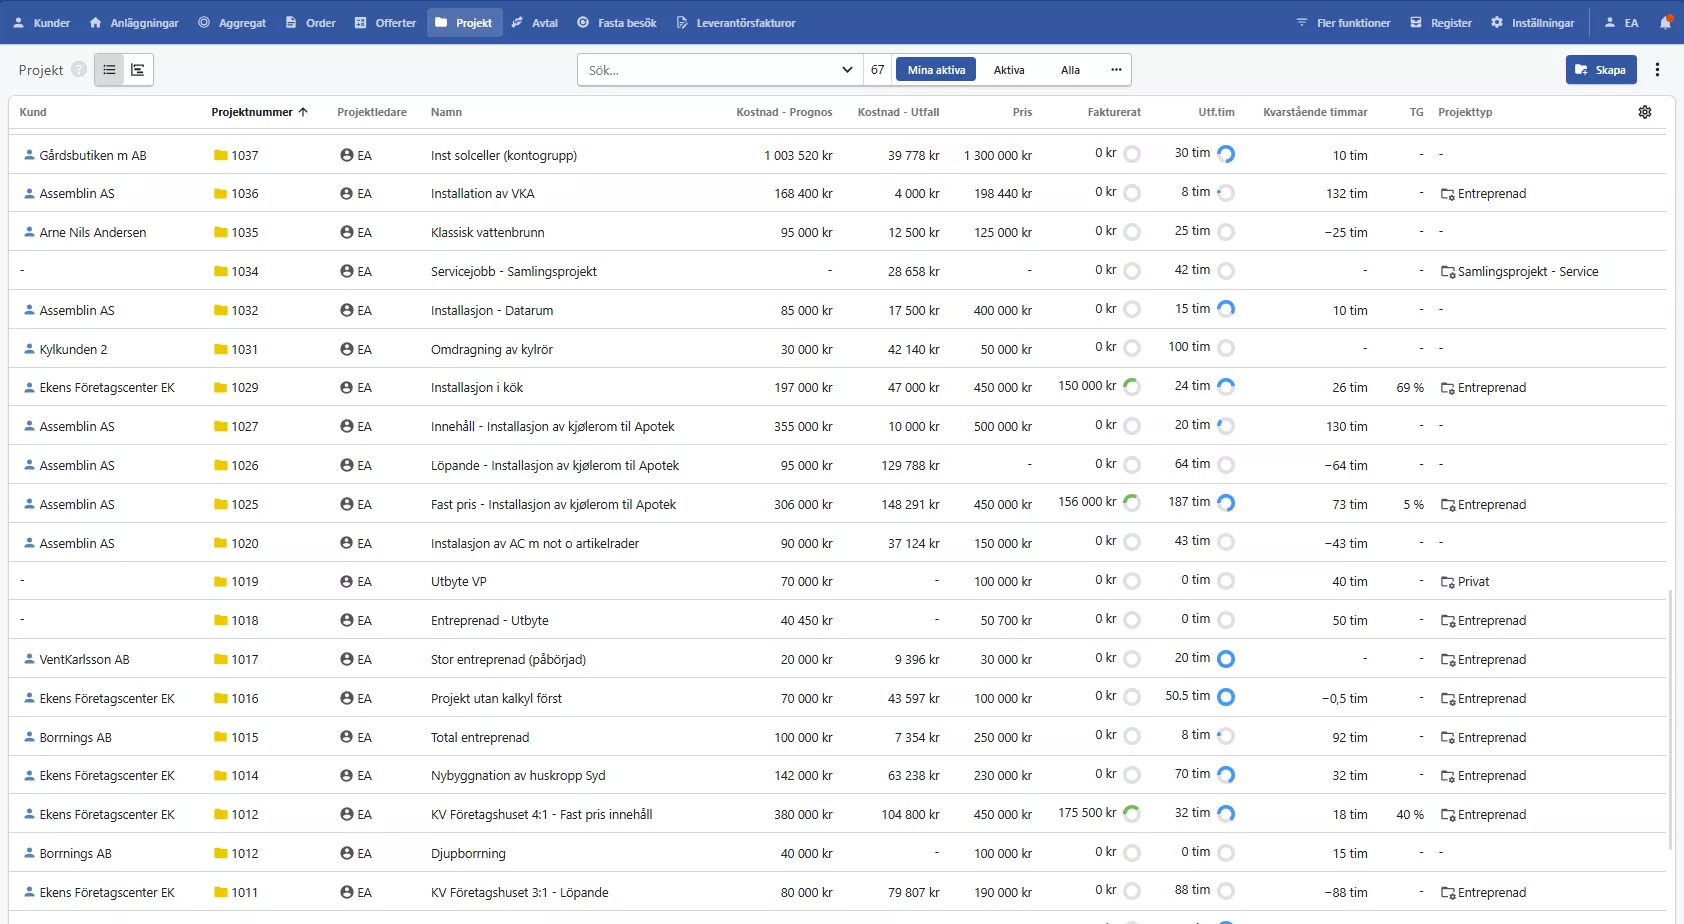
Task: Expand the search field dropdown arrow
Action: point(847,70)
